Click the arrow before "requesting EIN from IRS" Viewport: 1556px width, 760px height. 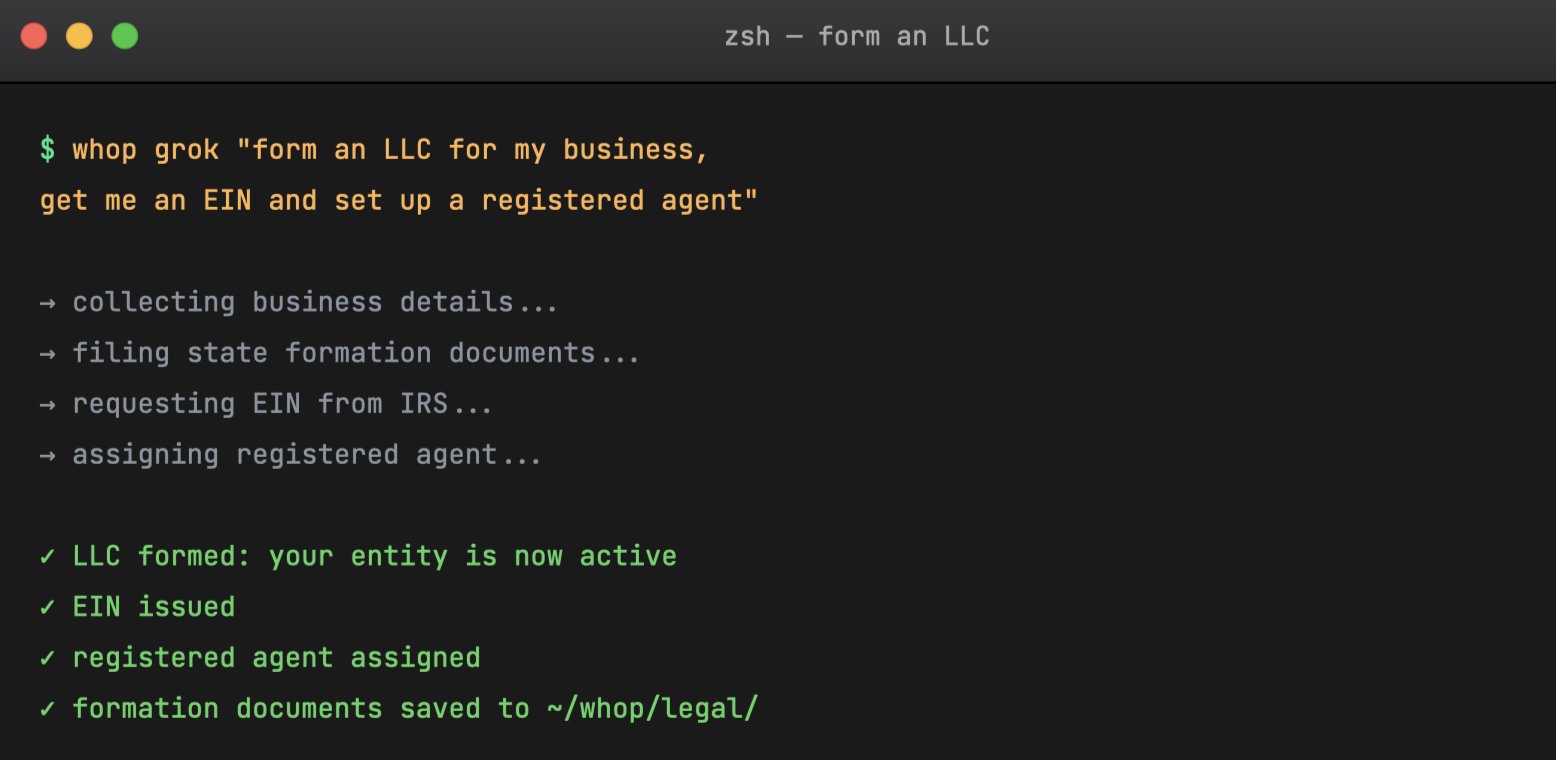[x=47, y=404]
